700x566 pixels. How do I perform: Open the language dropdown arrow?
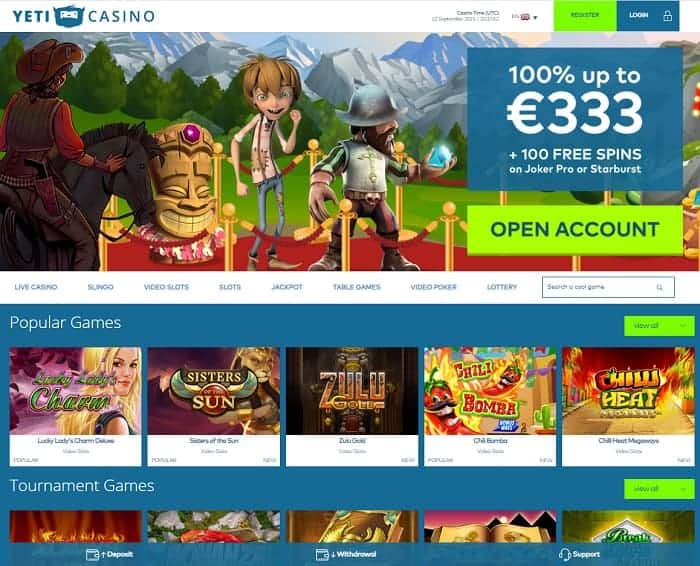coord(535,17)
